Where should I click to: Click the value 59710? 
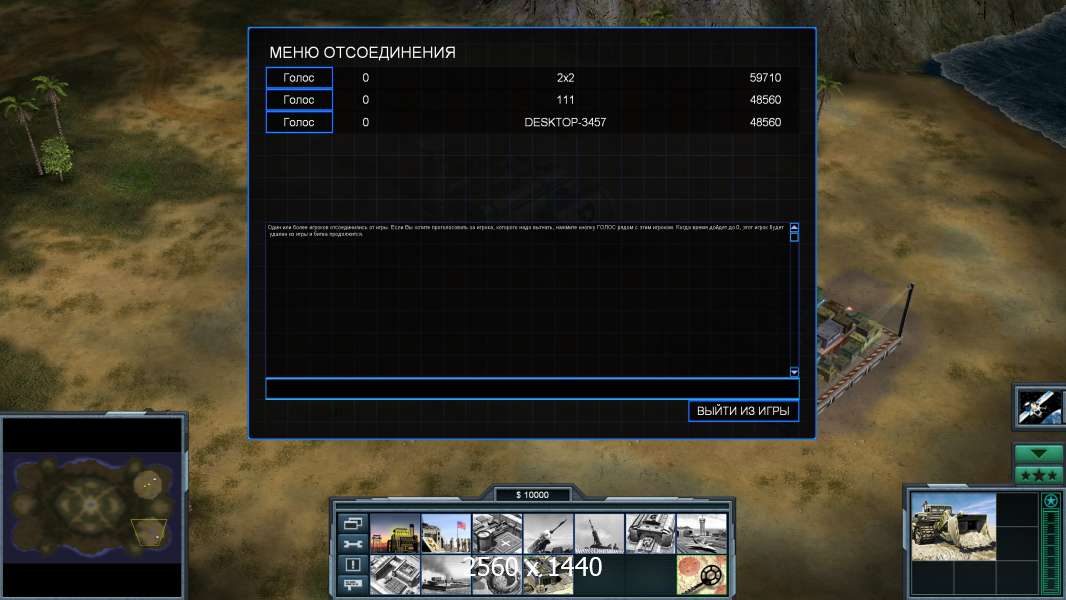point(766,77)
